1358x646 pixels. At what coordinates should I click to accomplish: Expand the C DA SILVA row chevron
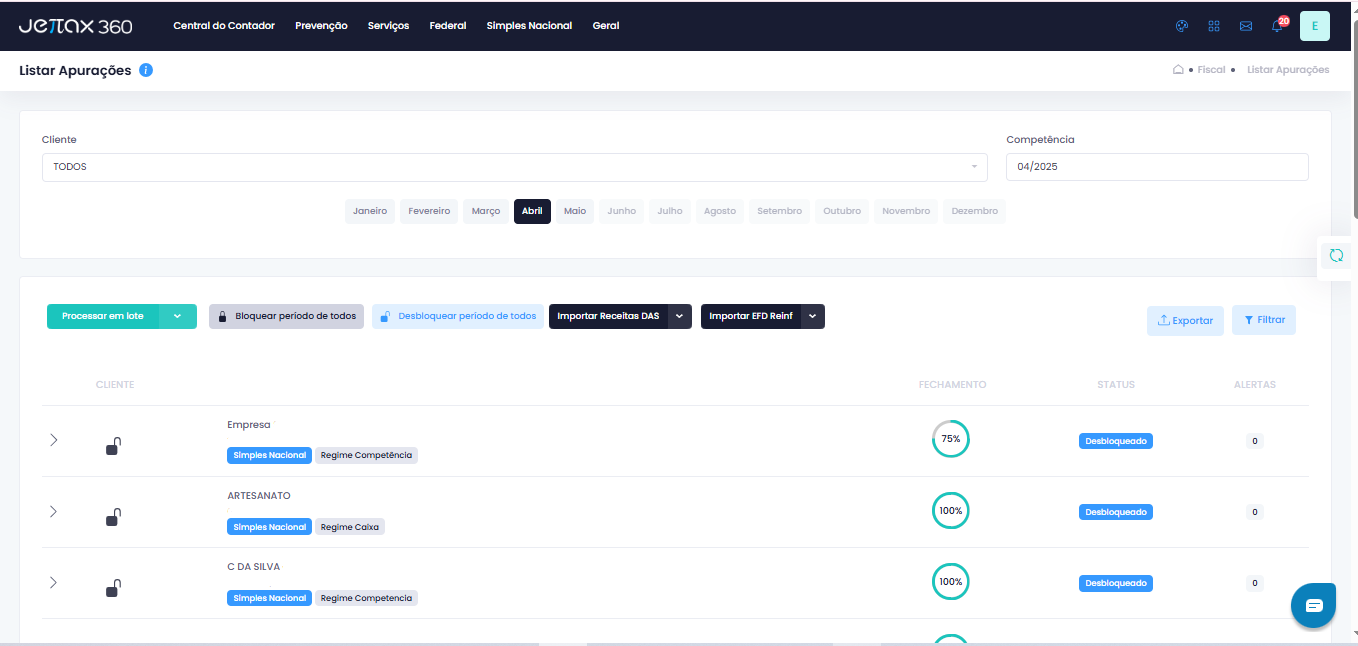(54, 582)
